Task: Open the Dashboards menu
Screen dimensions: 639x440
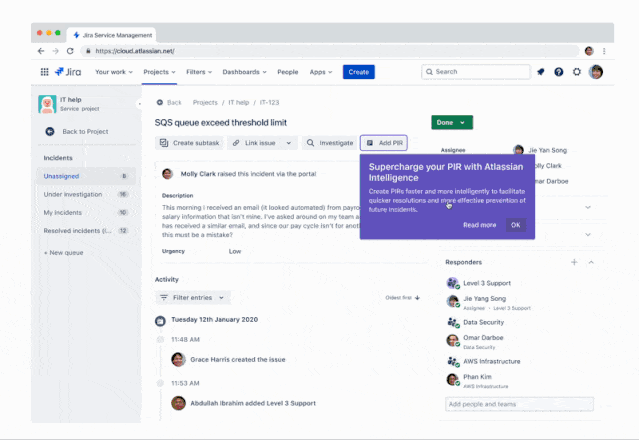Action: pos(244,72)
